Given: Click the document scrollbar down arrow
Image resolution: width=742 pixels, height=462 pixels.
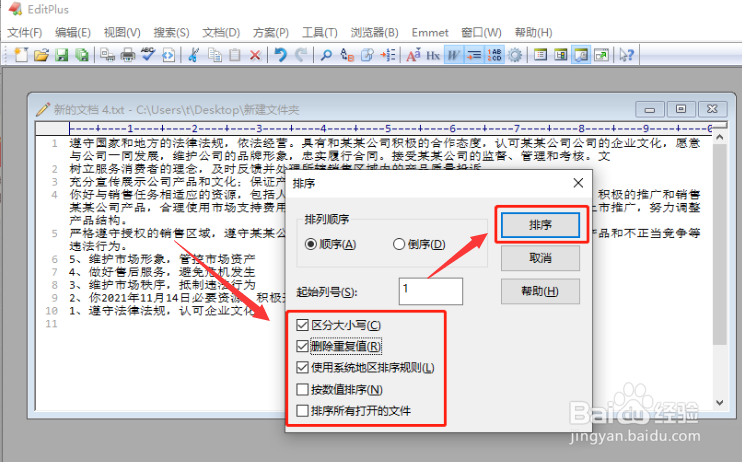Looking at the screenshot, I should (720, 403).
